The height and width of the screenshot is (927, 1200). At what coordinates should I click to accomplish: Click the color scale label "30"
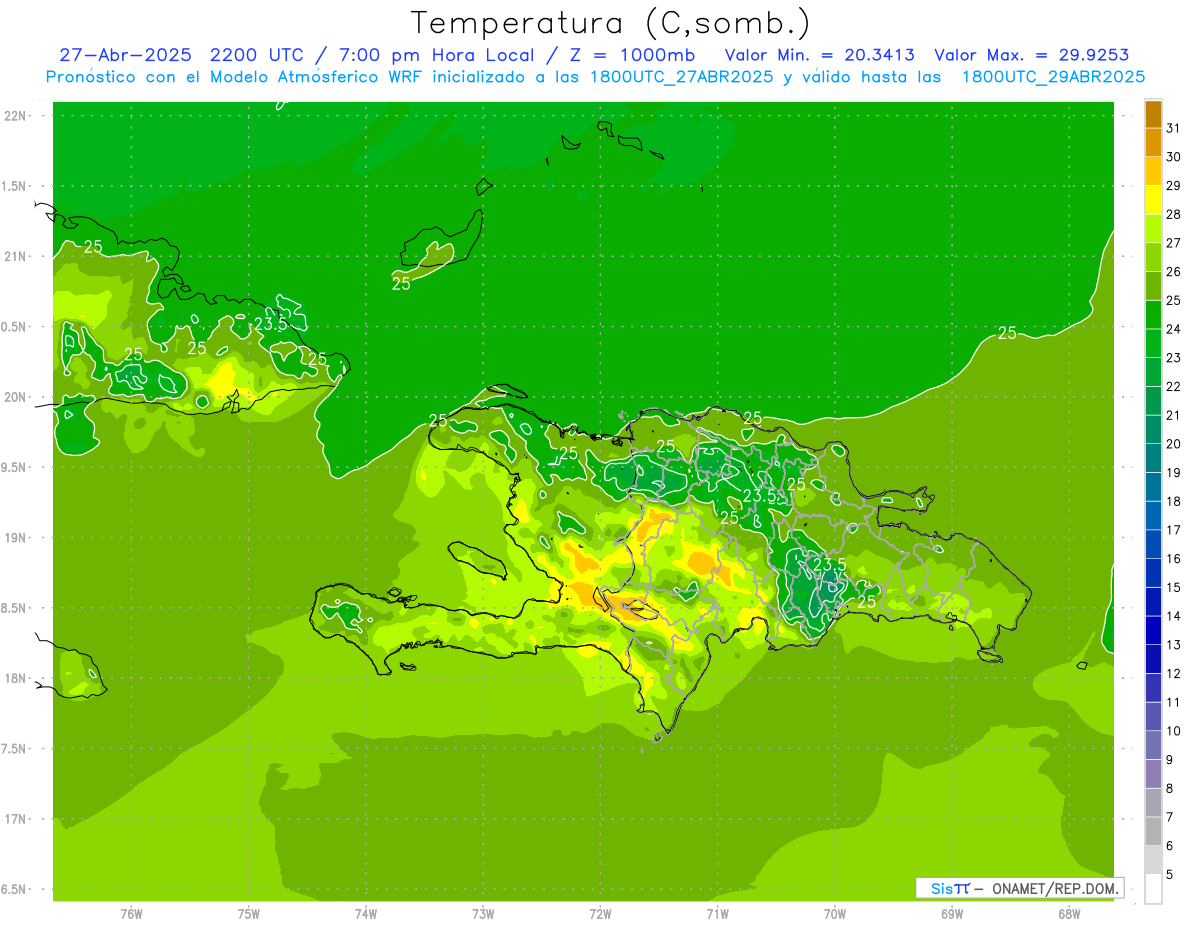pyautogui.click(x=1173, y=157)
